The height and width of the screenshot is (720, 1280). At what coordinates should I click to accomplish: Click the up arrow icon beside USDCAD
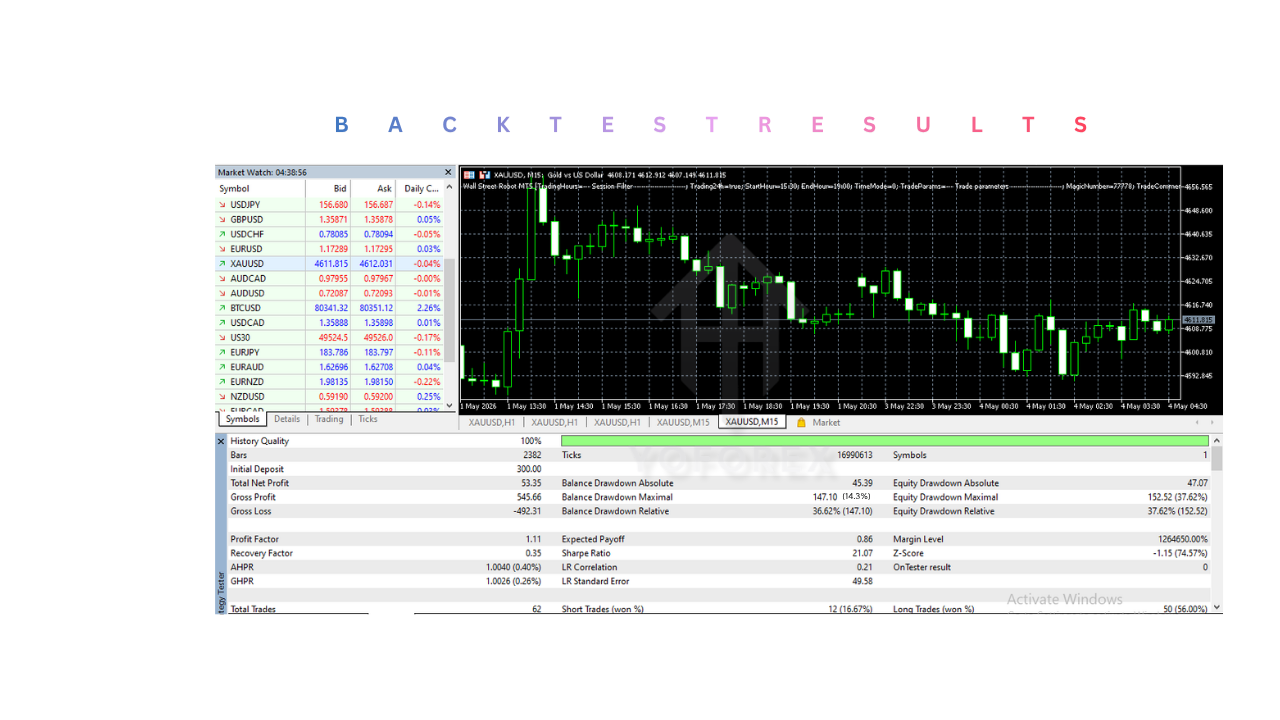click(x=223, y=323)
